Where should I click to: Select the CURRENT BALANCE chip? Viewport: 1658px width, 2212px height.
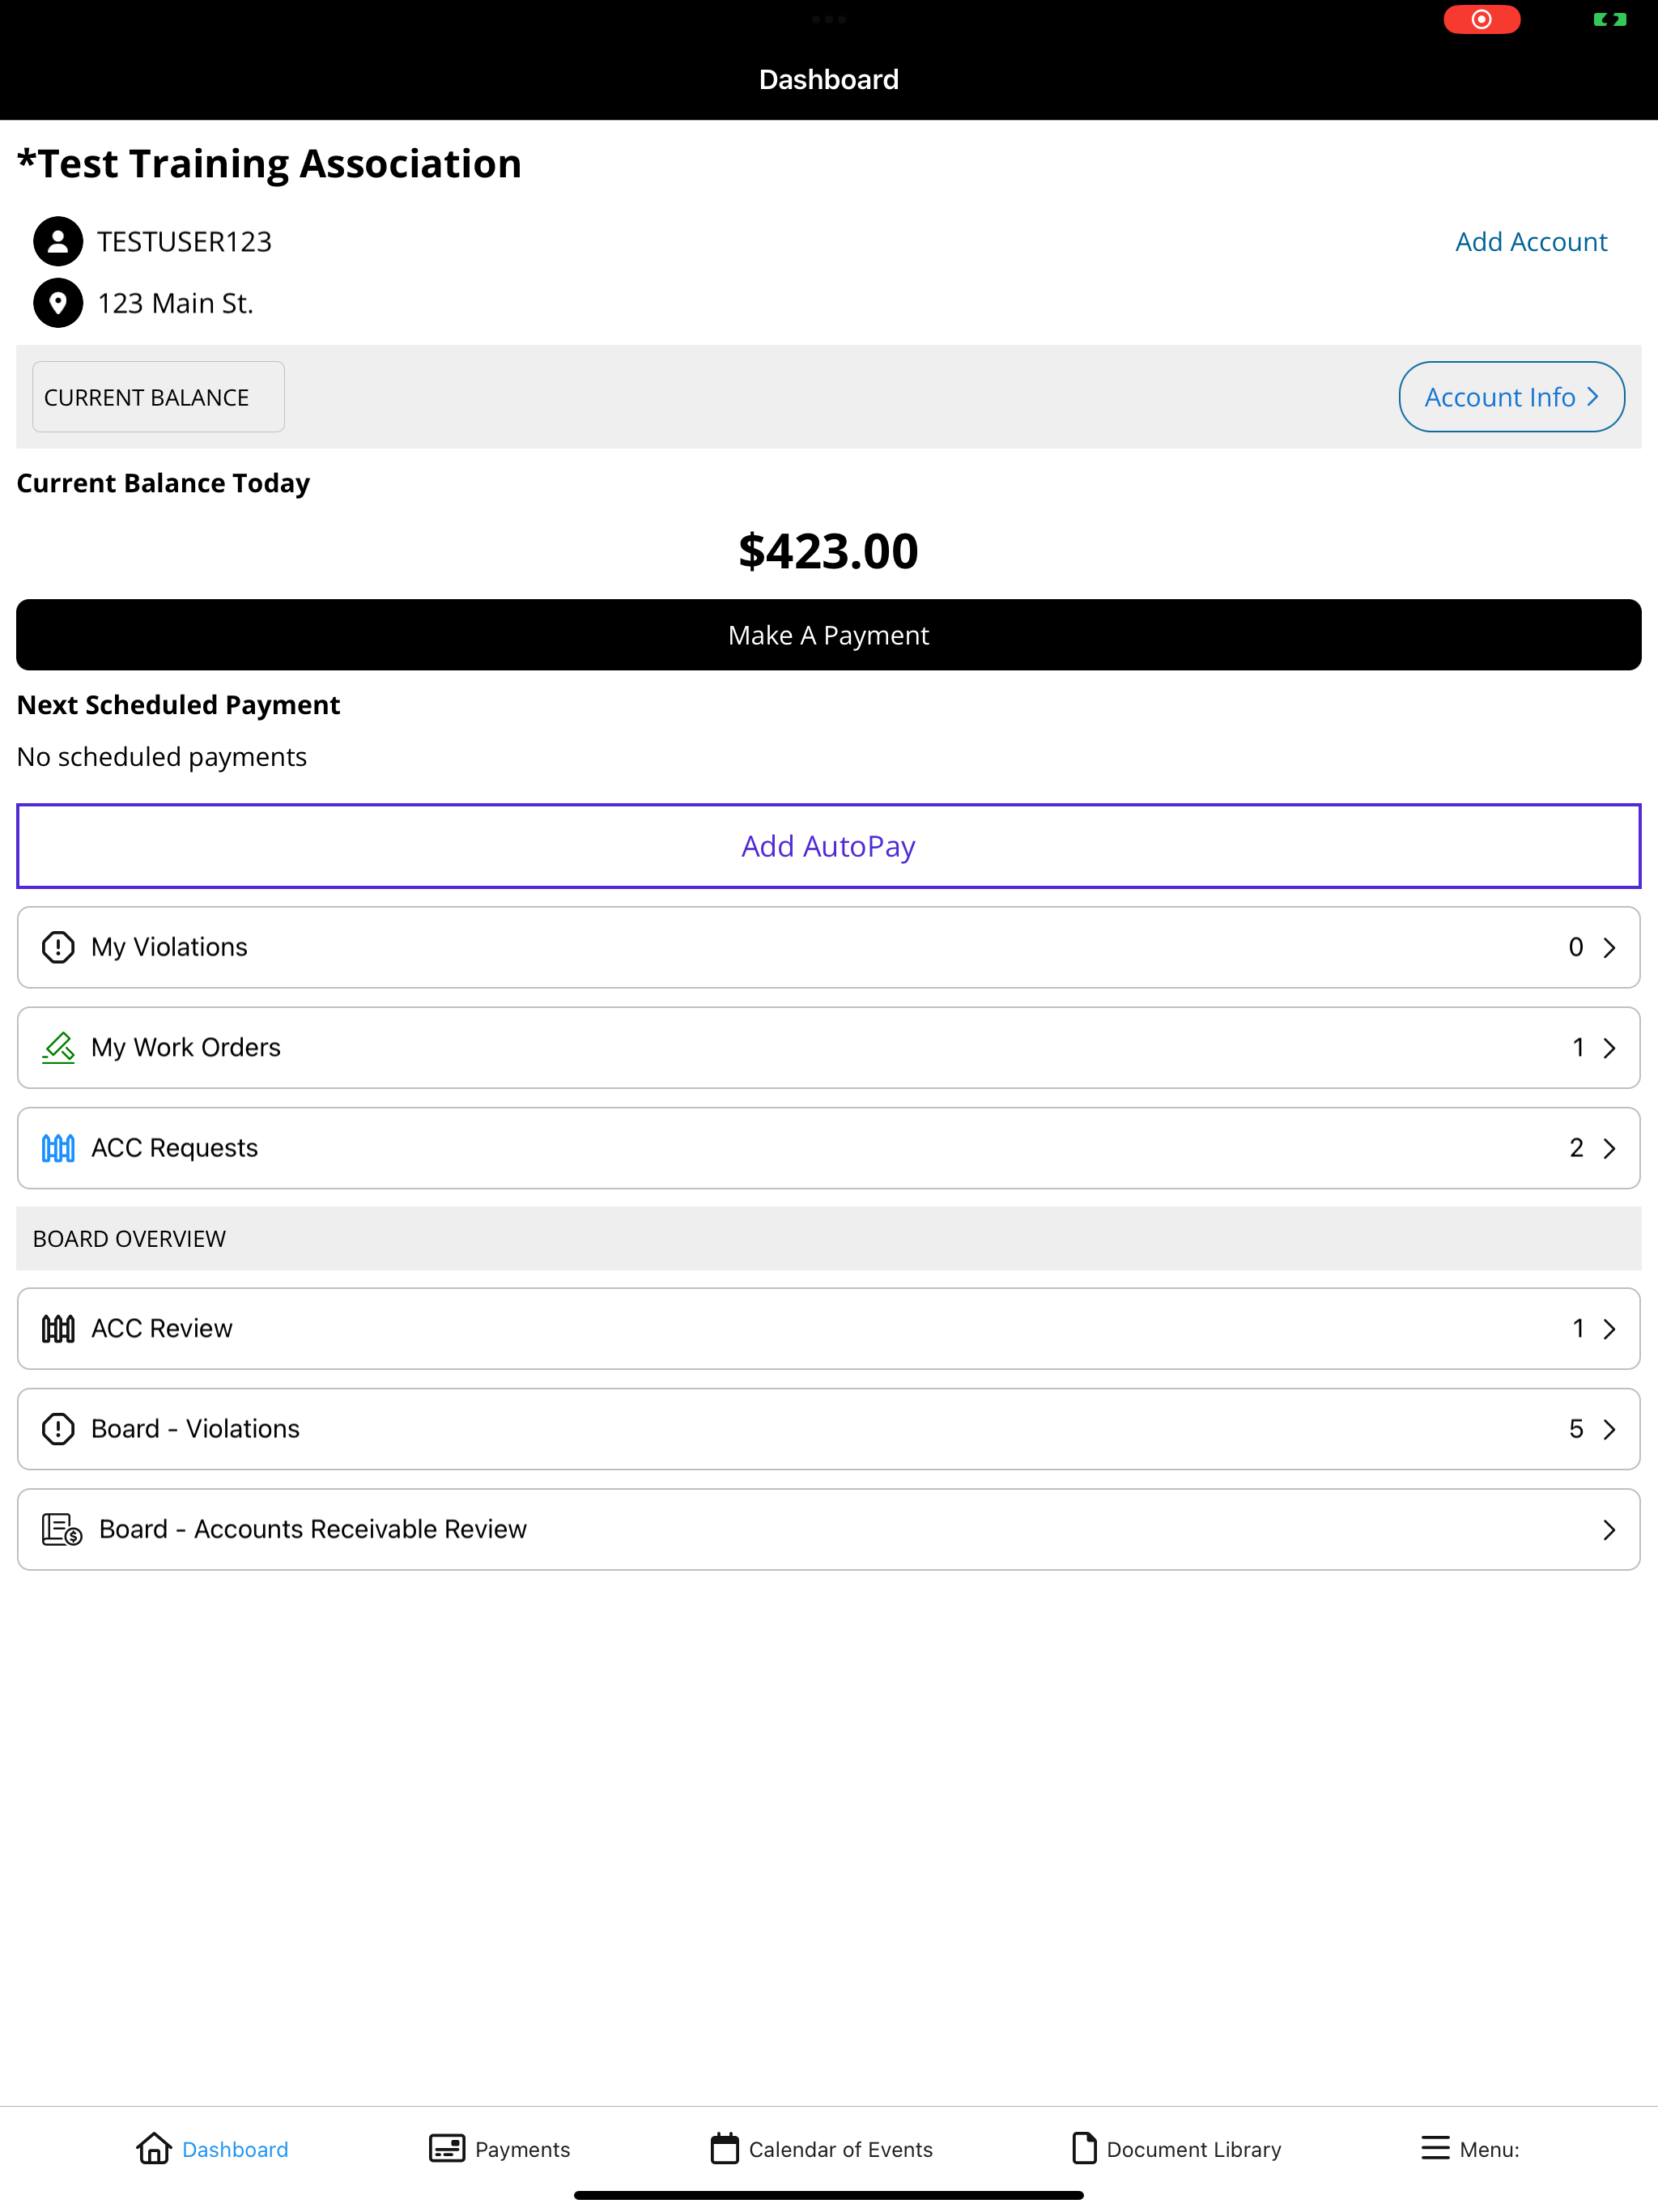(x=158, y=397)
